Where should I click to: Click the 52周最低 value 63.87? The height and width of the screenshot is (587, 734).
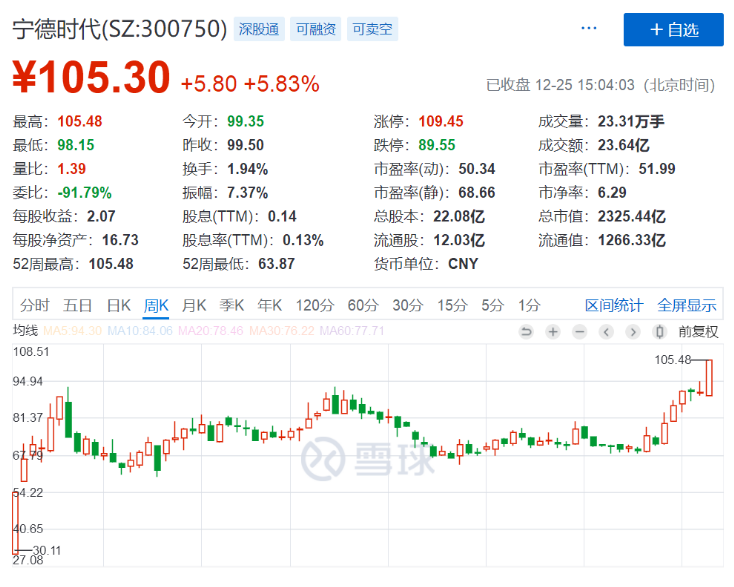[x=277, y=264]
